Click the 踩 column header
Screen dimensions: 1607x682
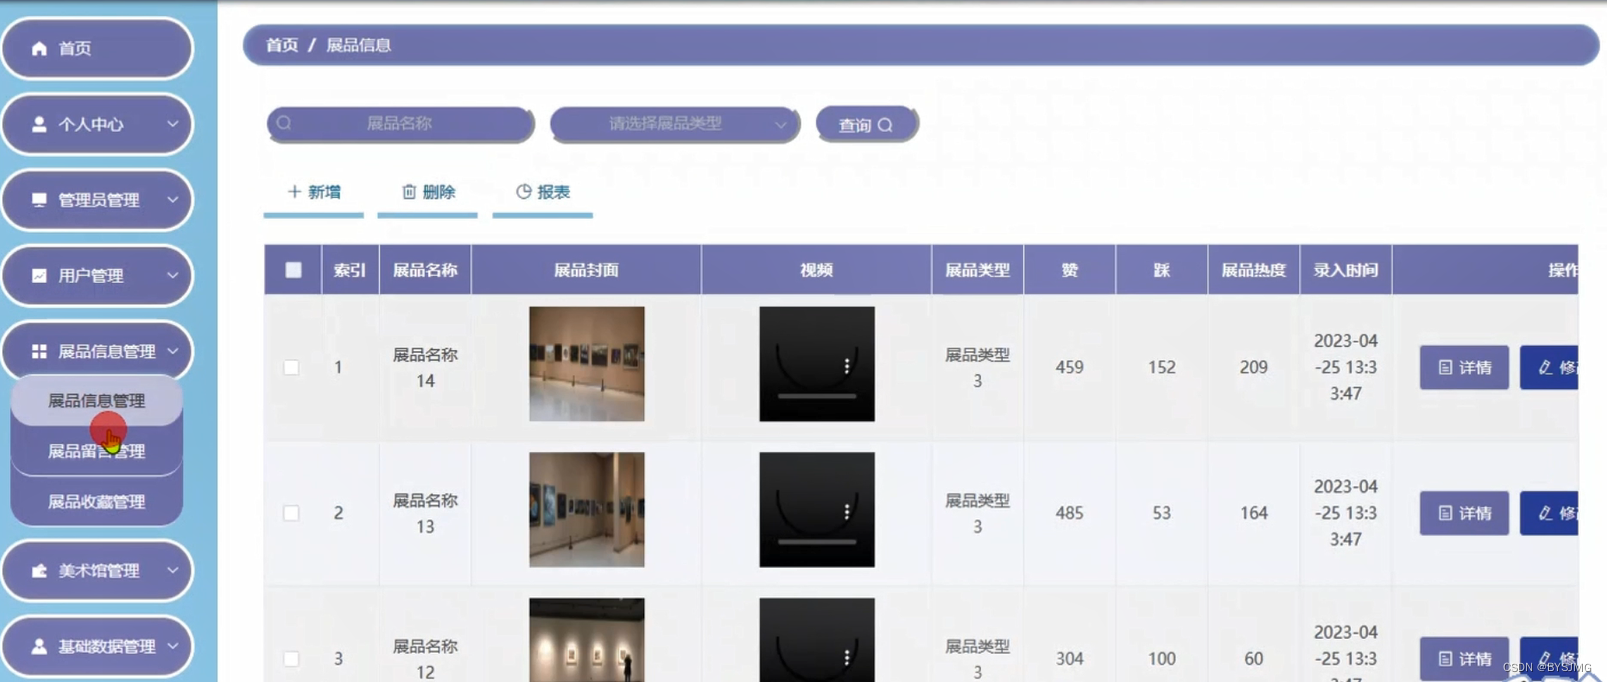tap(1162, 270)
